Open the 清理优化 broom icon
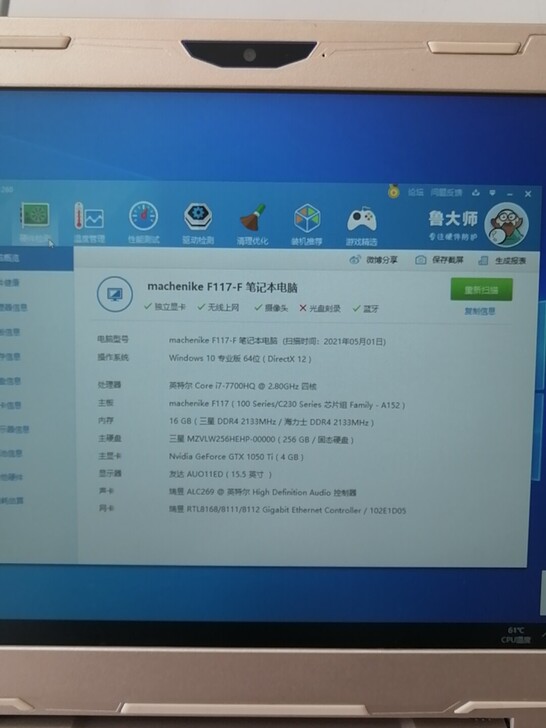The height and width of the screenshot is (728, 546). point(253,217)
